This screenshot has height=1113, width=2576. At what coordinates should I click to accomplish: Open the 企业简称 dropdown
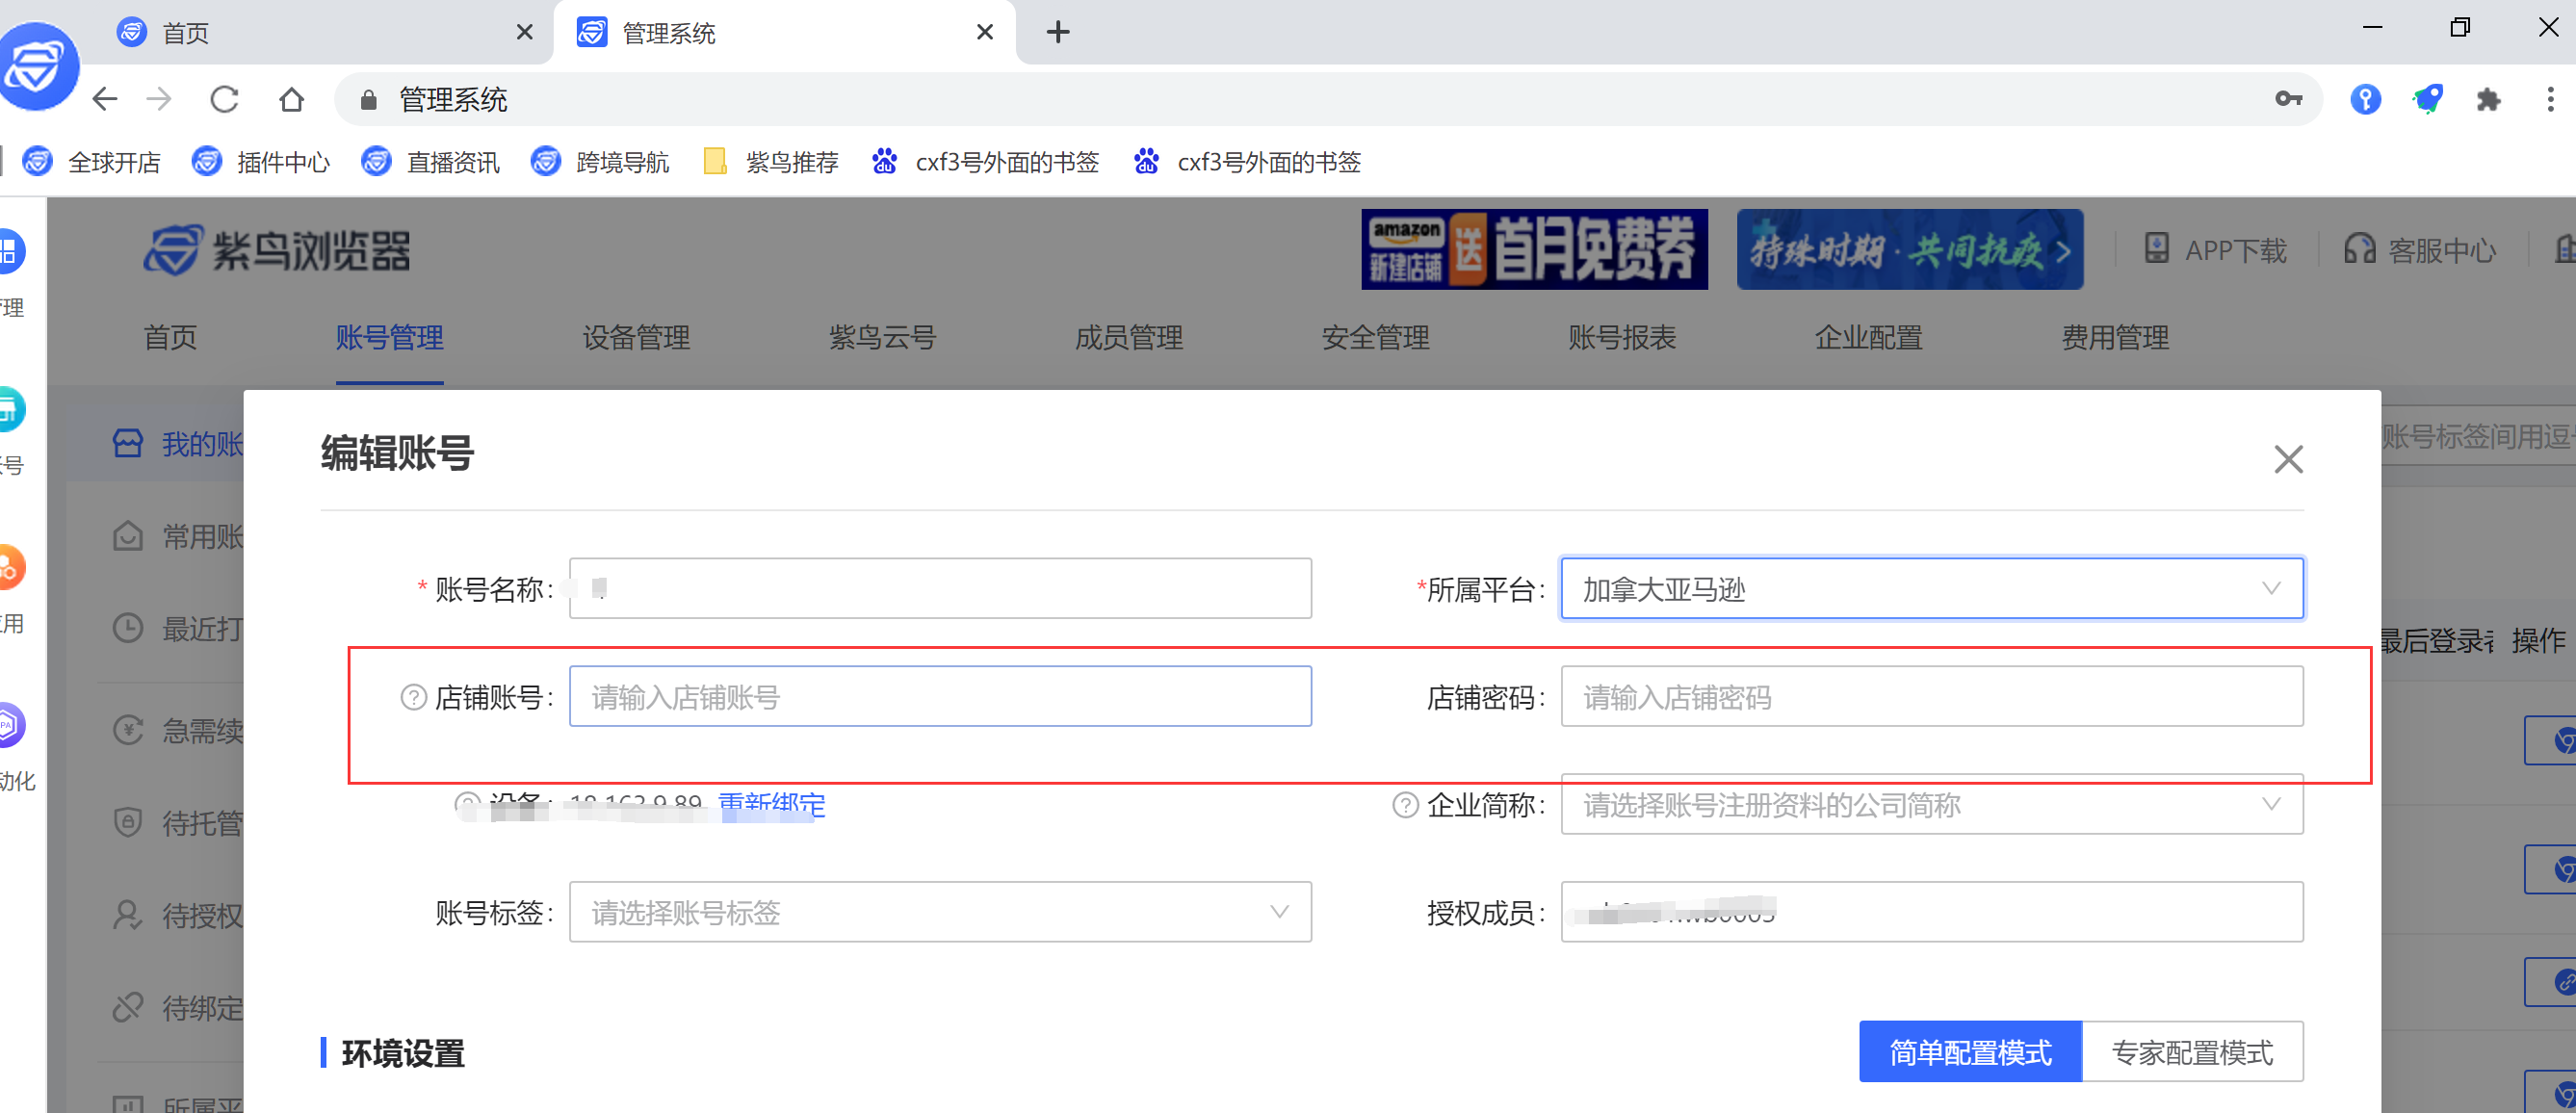[x=1931, y=805]
